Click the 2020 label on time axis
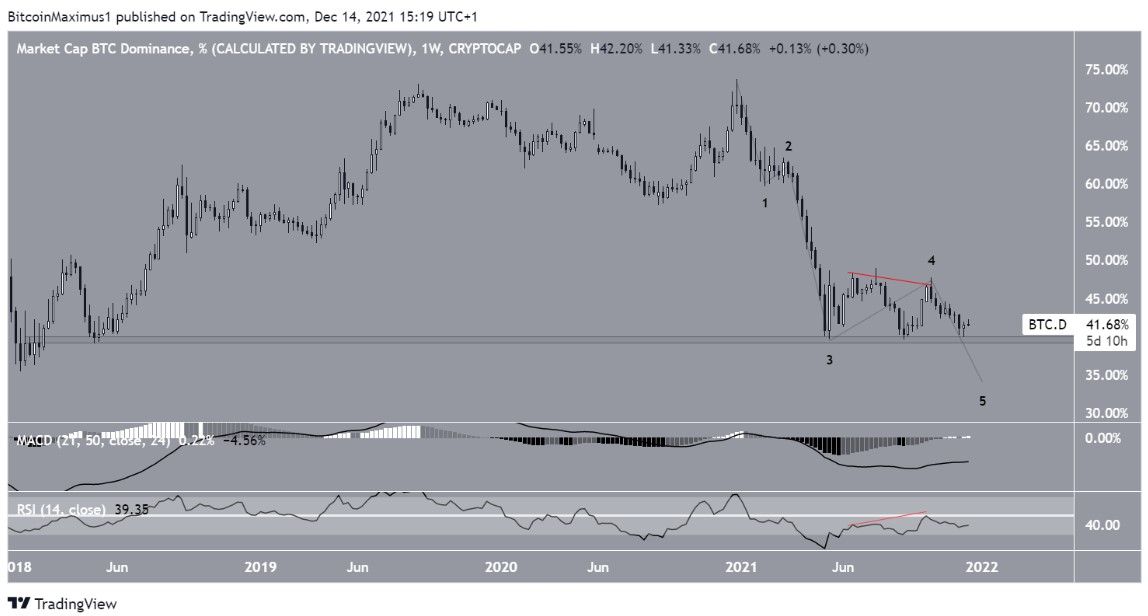 pos(500,567)
